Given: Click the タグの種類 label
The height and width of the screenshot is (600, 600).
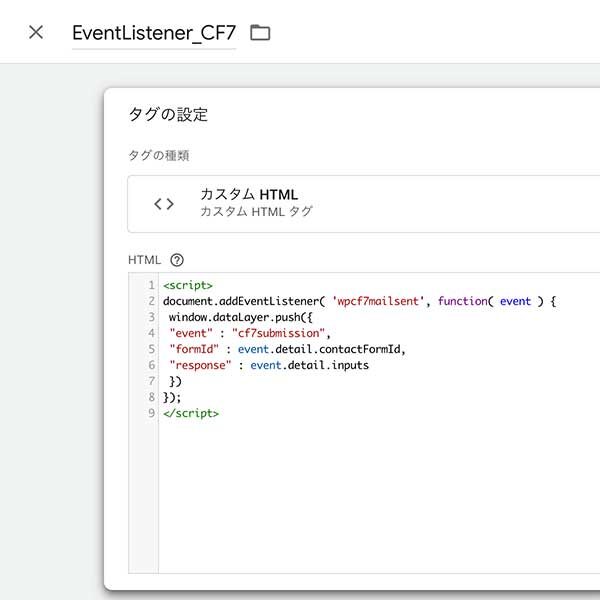Looking at the screenshot, I should tap(159, 155).
